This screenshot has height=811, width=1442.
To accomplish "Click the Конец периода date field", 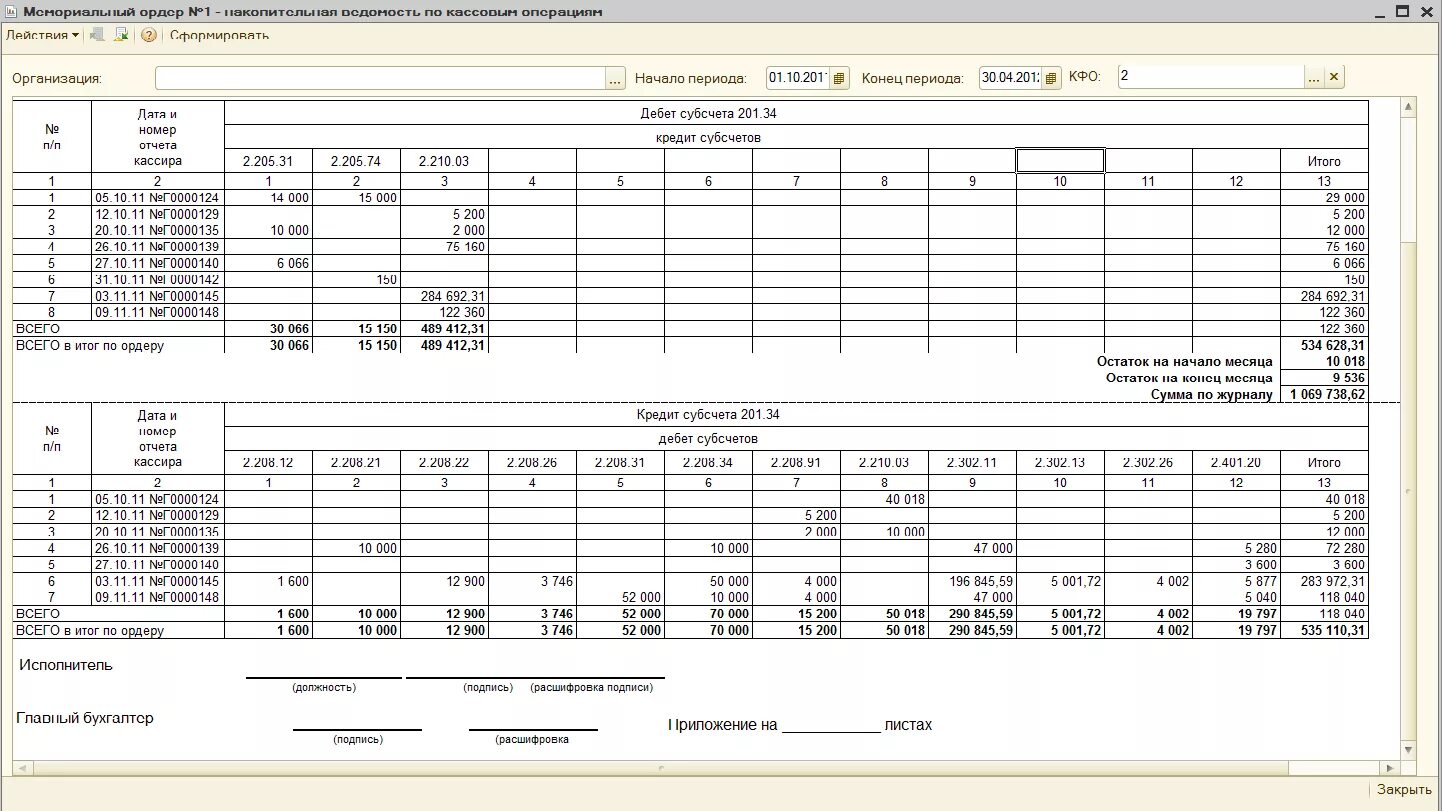I will click(1010, 77).
